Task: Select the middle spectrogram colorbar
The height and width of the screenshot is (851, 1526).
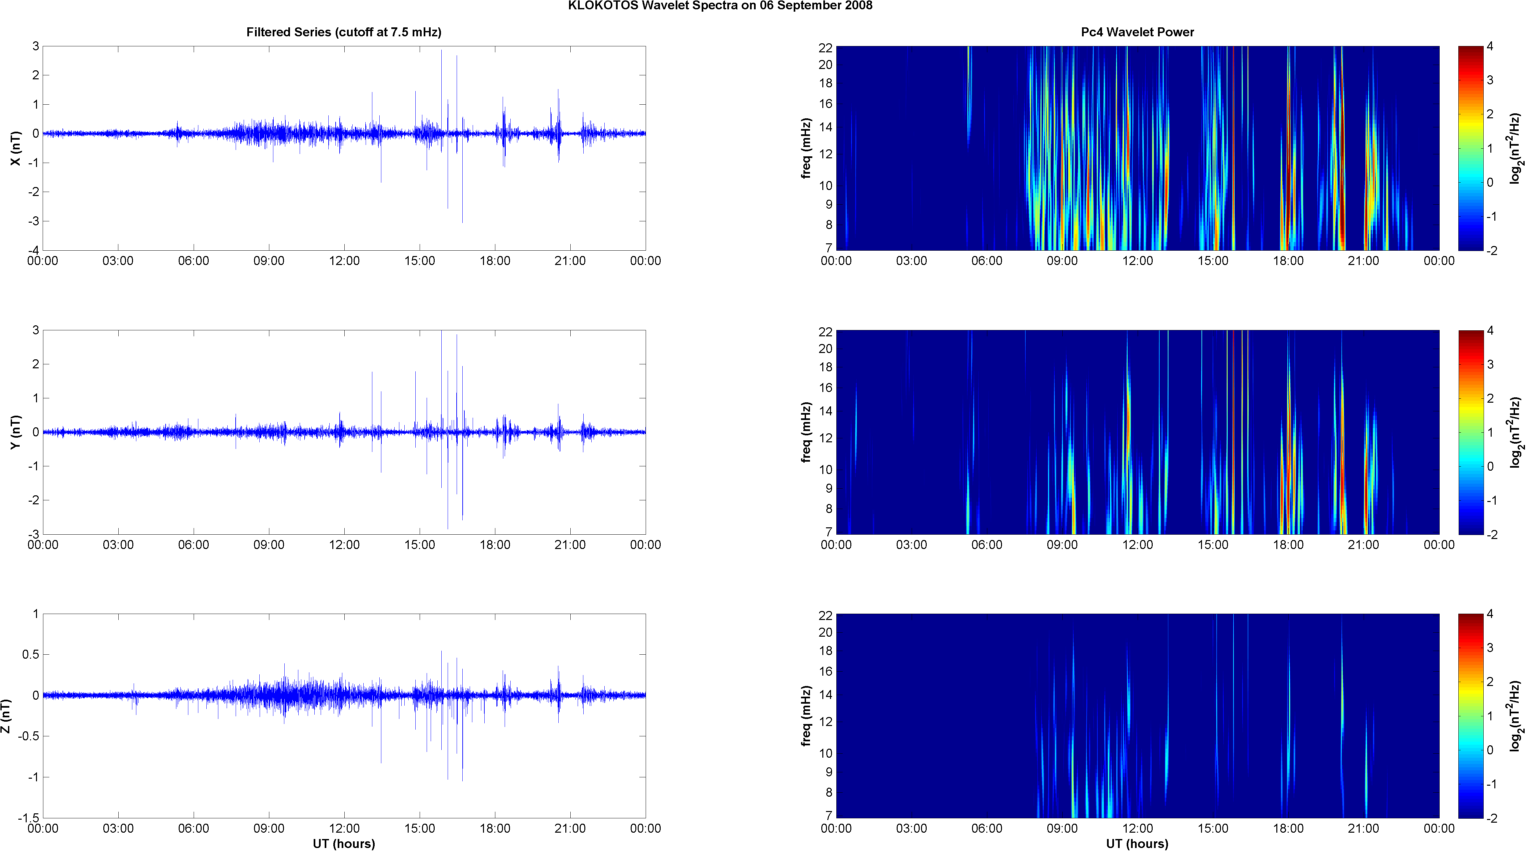Action: coord(1470,432)
